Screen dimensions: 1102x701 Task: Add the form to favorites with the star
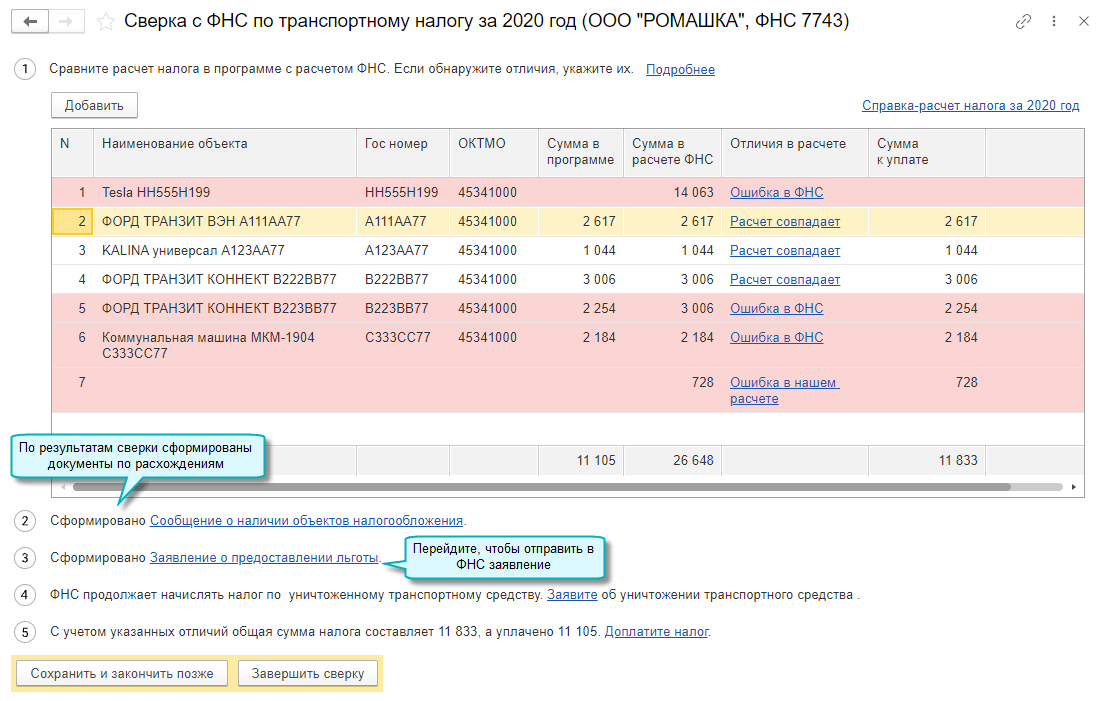coord(105,22)
